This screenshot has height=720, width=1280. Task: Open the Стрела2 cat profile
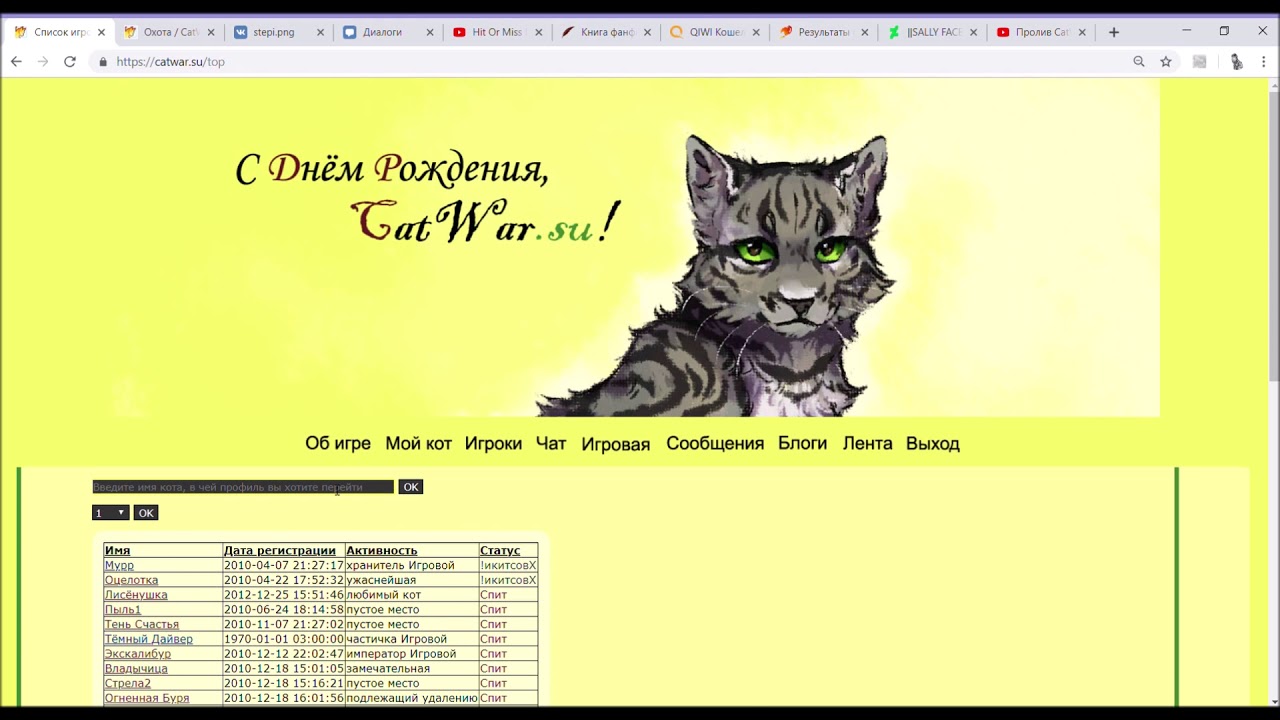pos(128,683)
